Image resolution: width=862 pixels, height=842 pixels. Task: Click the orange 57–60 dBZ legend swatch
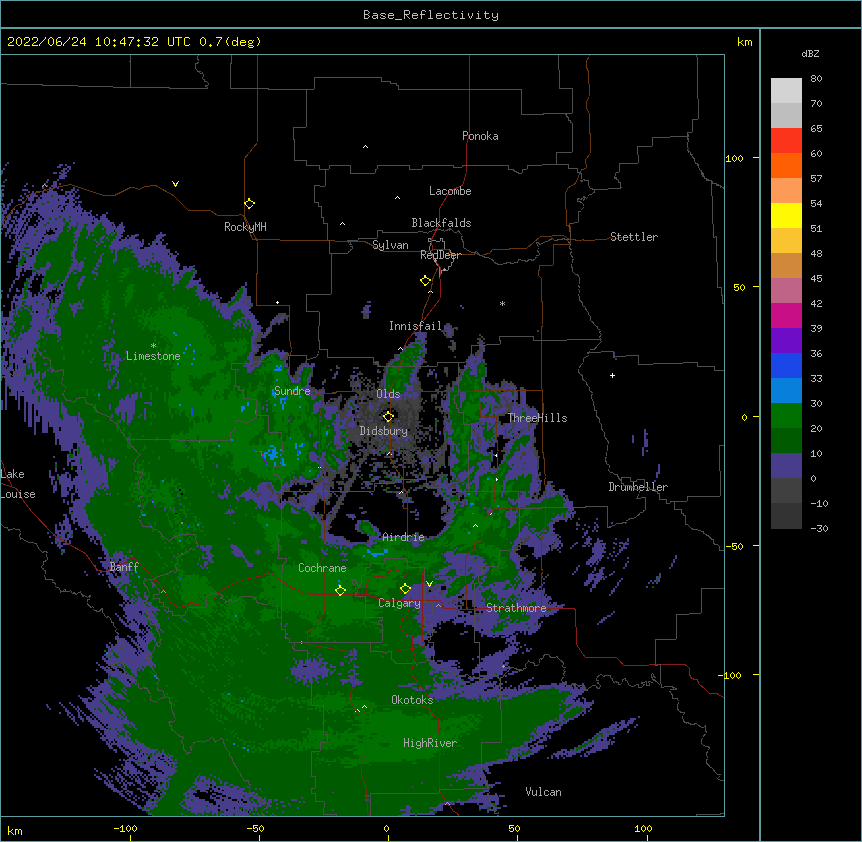(786, 165)
